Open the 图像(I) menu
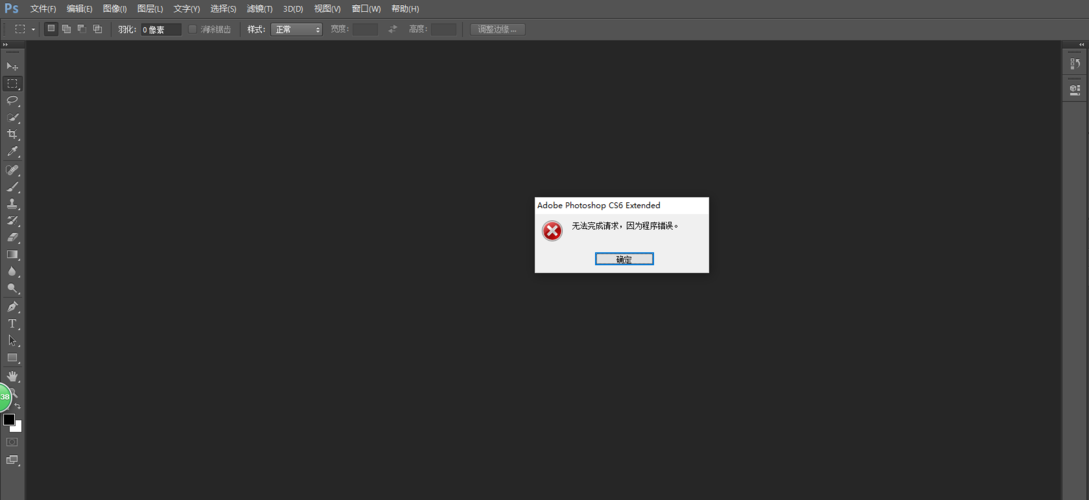1089x500 pixels. click(x=115, y=9)
